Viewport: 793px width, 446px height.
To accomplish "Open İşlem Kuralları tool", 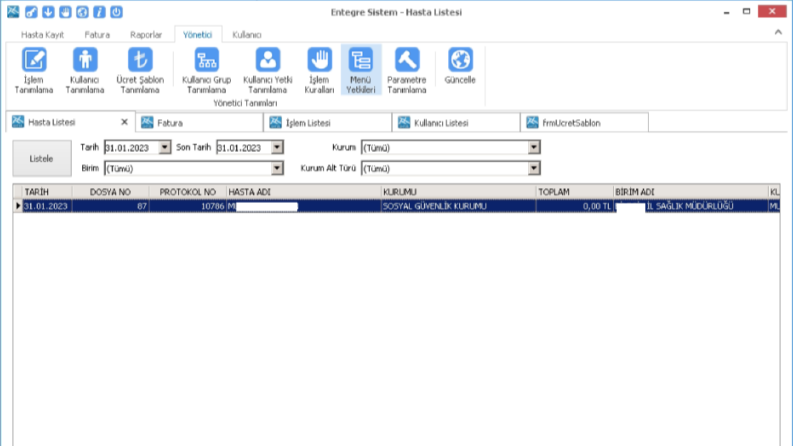I will click(x=319, y=70).
